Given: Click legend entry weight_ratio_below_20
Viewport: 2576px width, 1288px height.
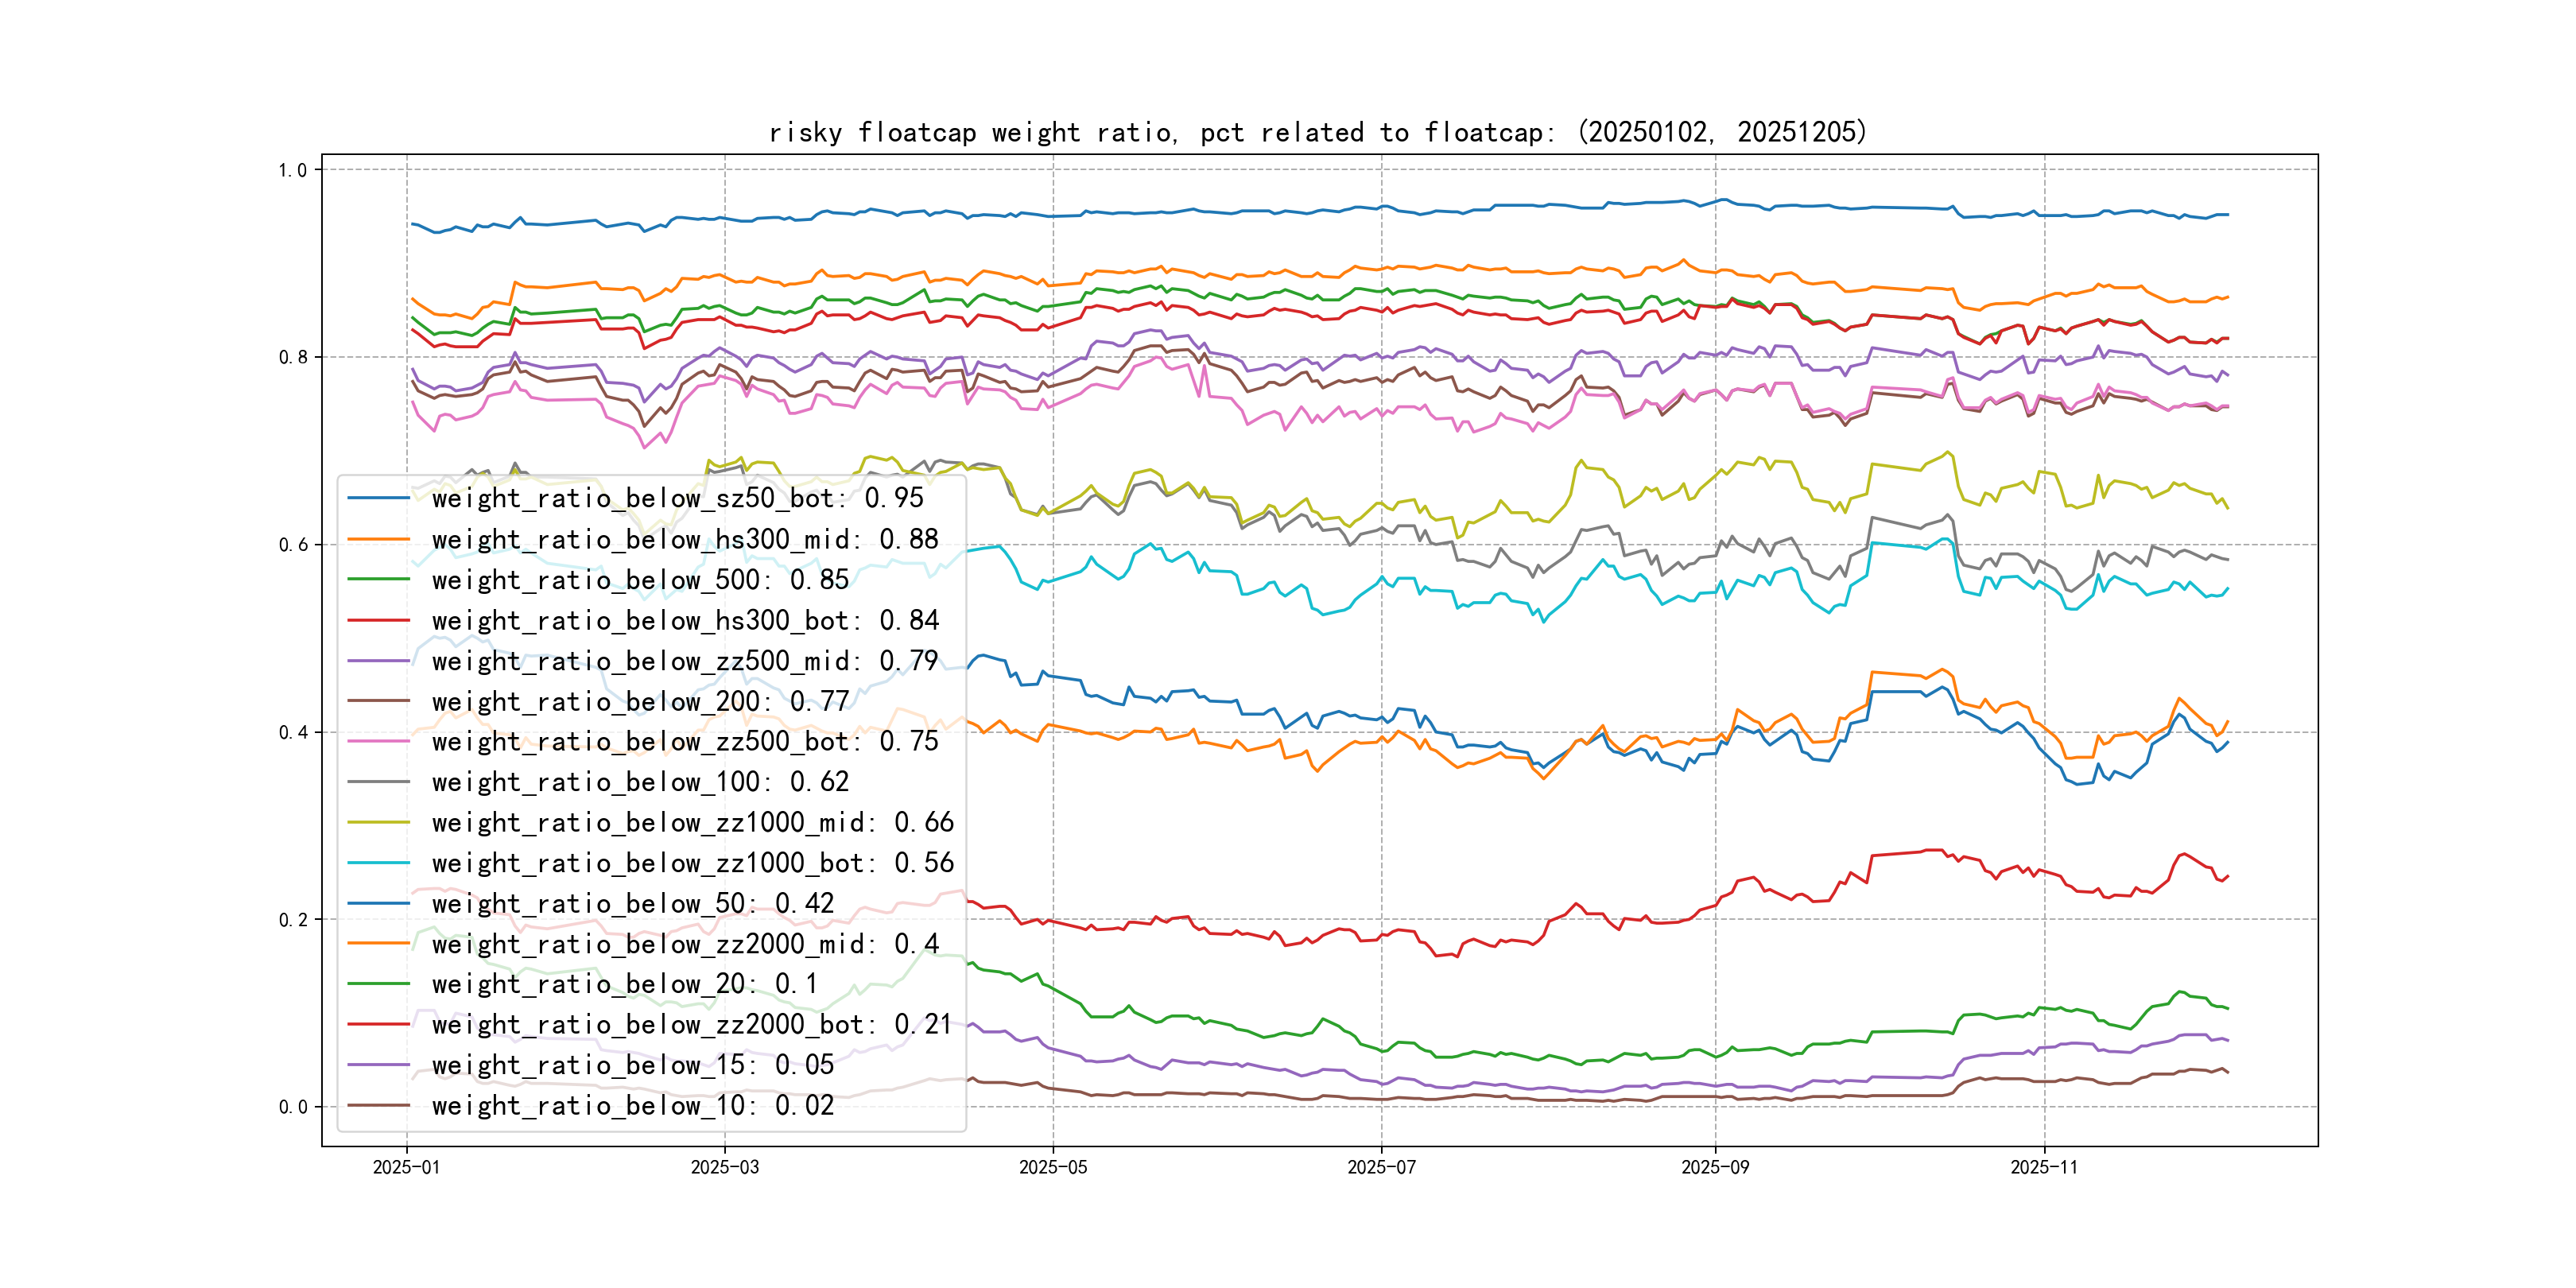Looking at the screenshot, I should tap(624, 984).
